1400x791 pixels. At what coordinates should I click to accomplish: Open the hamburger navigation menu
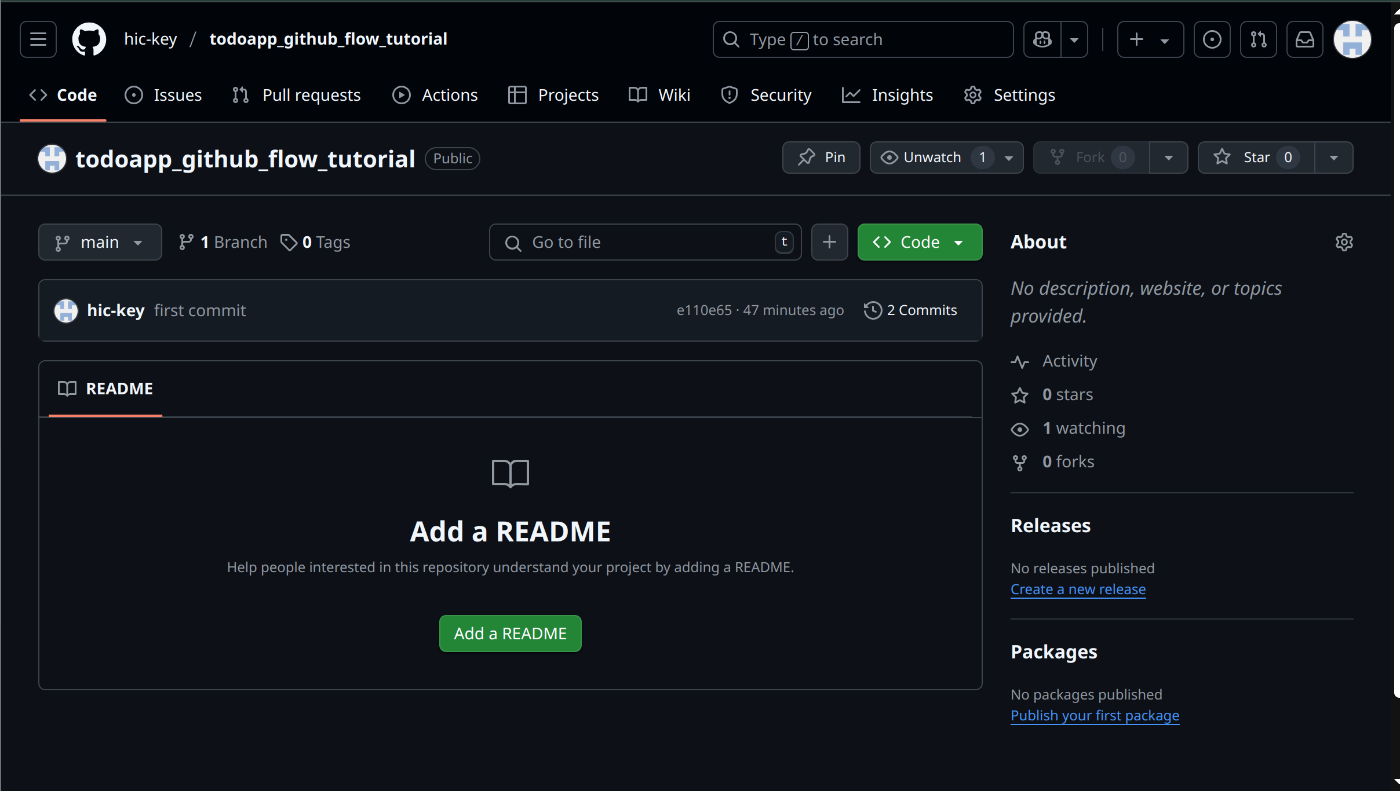point(38,40)
